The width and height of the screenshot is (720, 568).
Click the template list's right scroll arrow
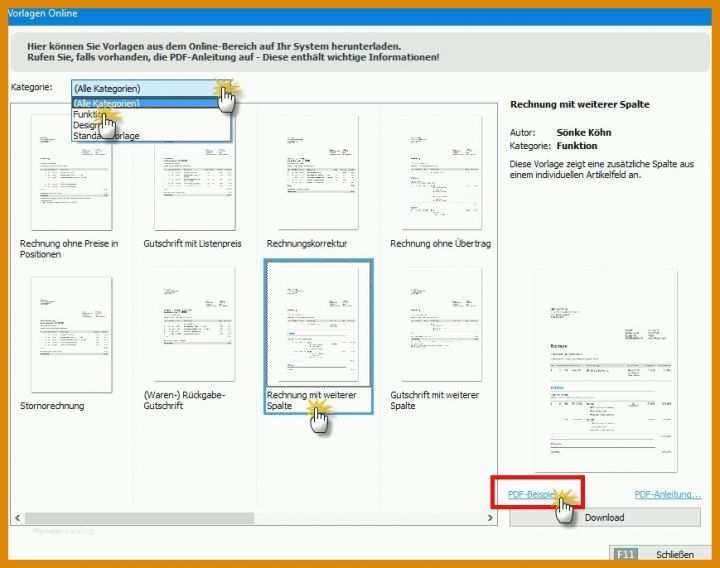490,518
